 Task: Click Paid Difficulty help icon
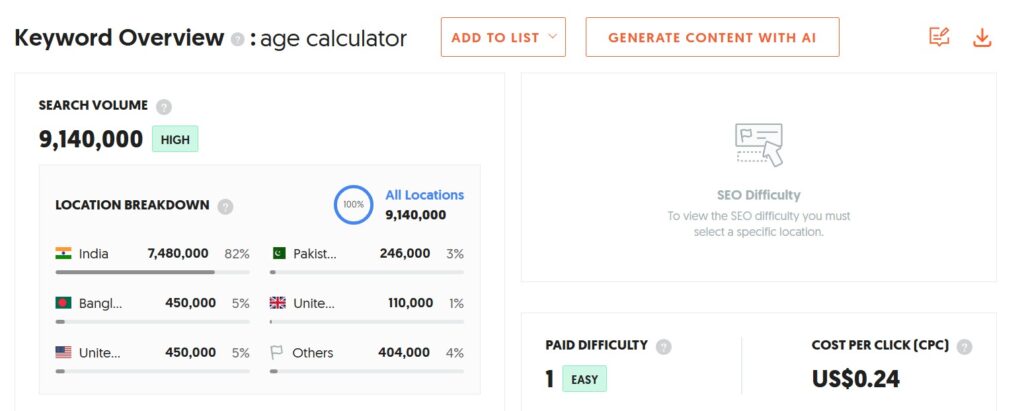[664, 347]
